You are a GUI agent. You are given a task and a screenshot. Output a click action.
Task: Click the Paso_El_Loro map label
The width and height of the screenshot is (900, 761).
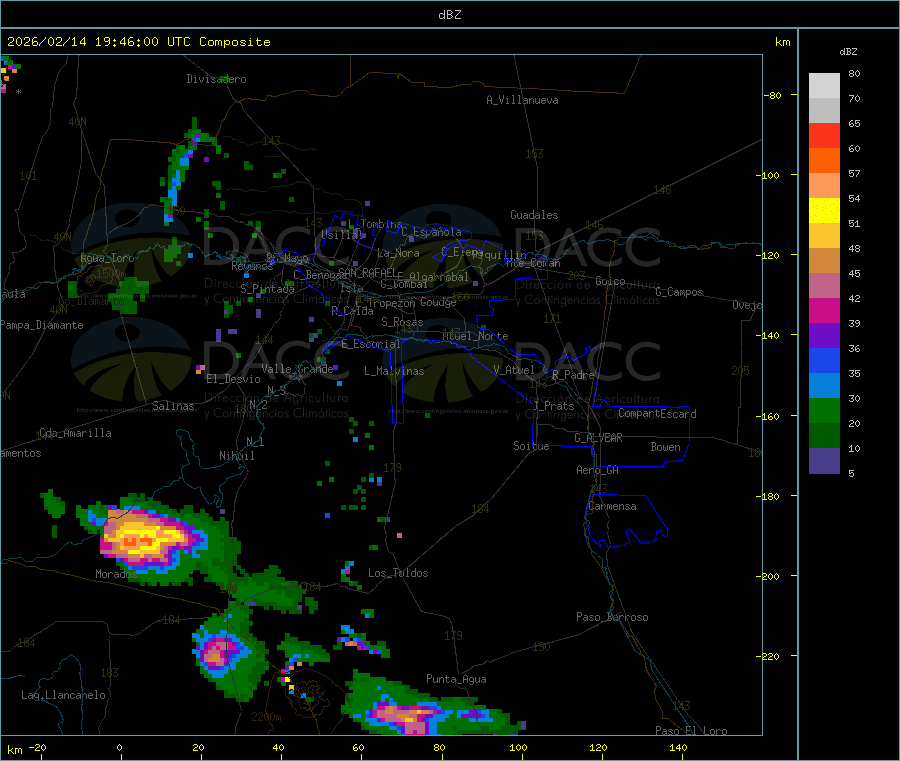coord(691,731)
